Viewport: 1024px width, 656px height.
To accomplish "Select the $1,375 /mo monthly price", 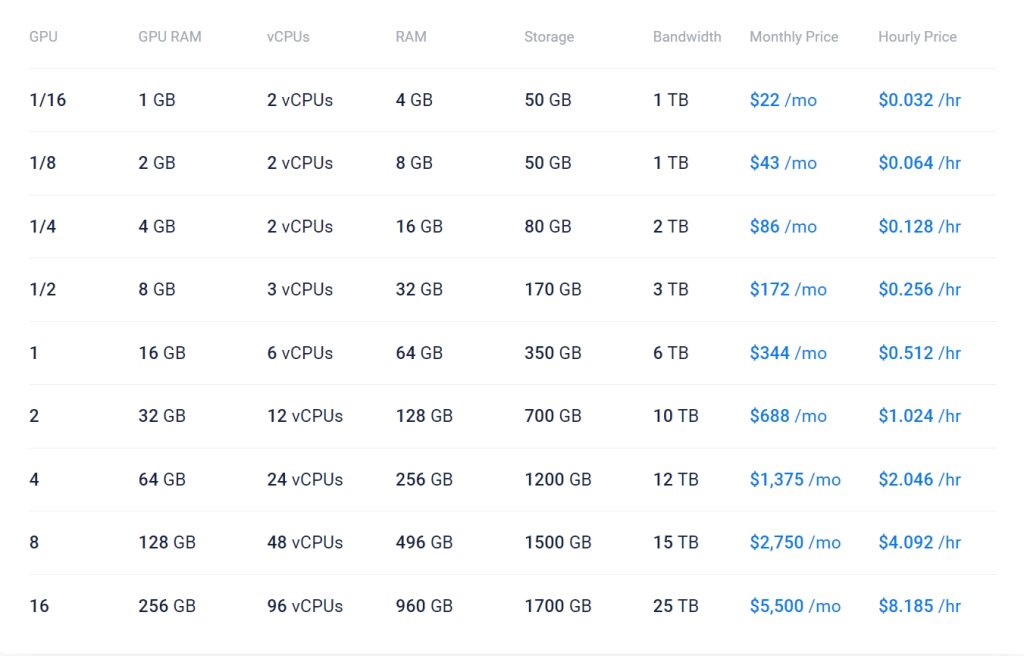I will (x=795, y=480).
